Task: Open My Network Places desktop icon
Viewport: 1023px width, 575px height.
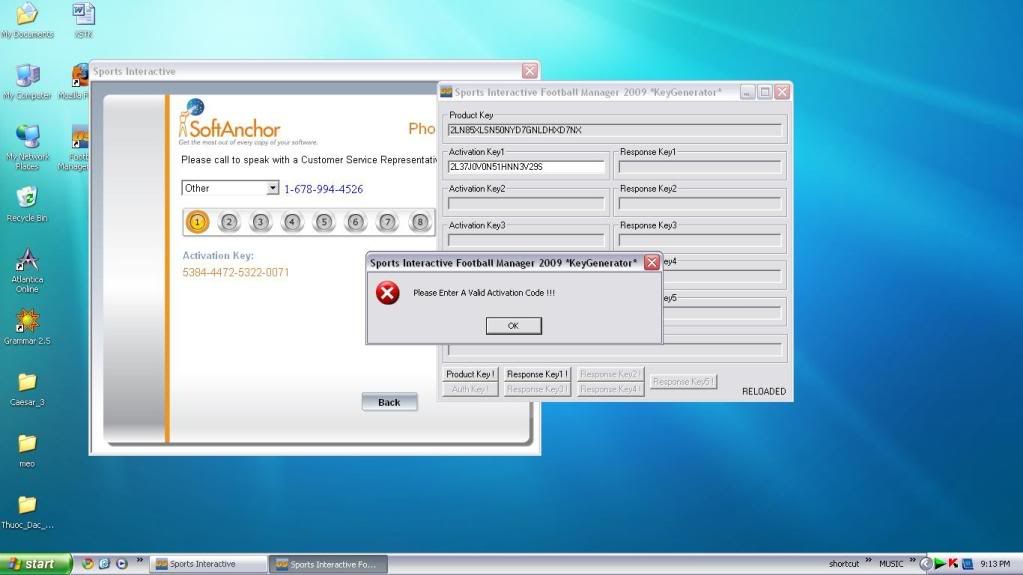Action: click(x=27, y=148)
